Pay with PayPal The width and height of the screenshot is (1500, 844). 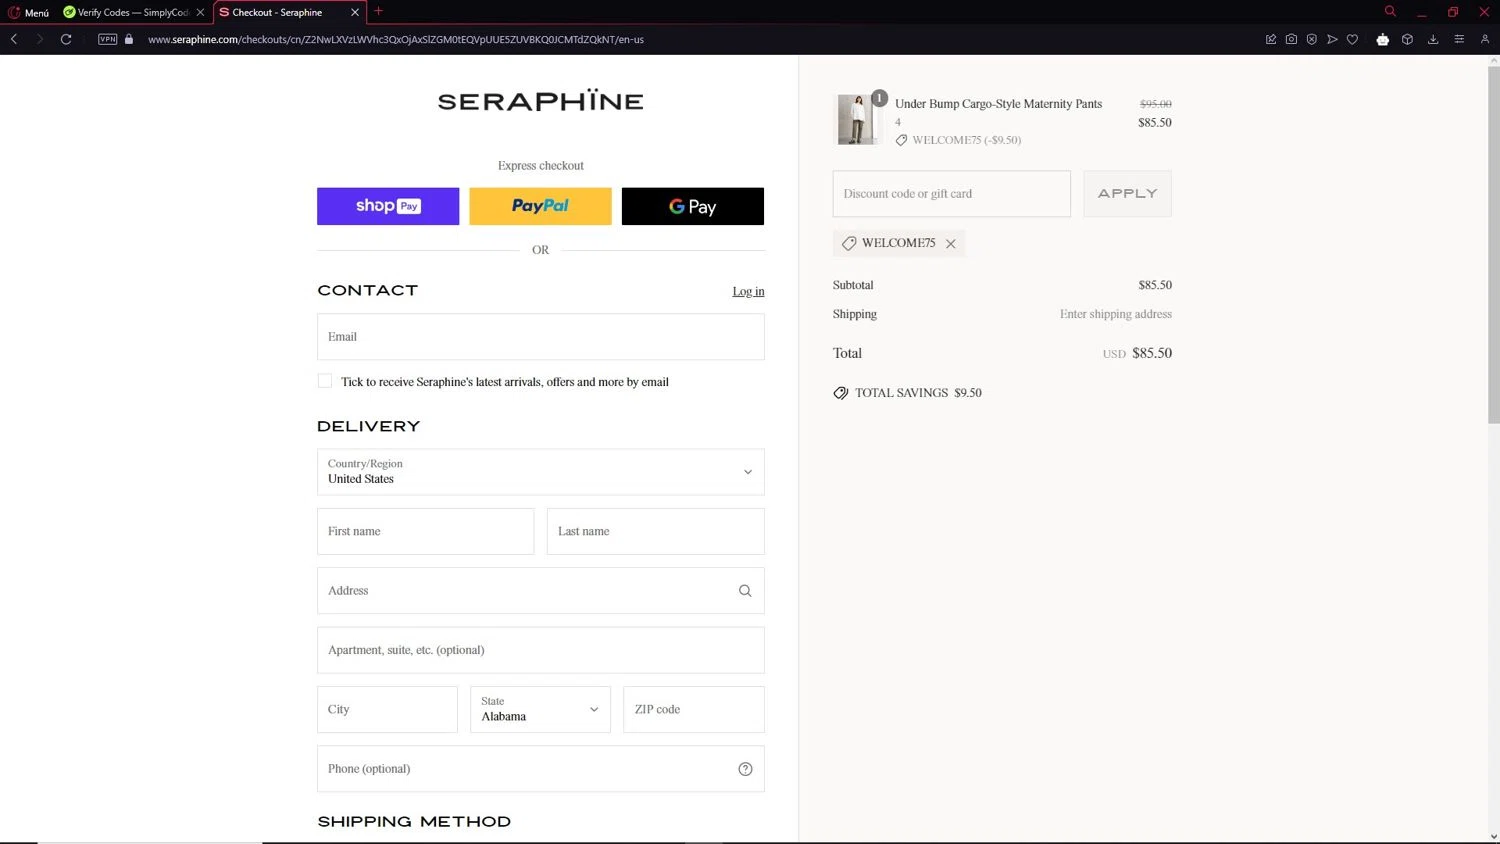[x=540, y=206]
